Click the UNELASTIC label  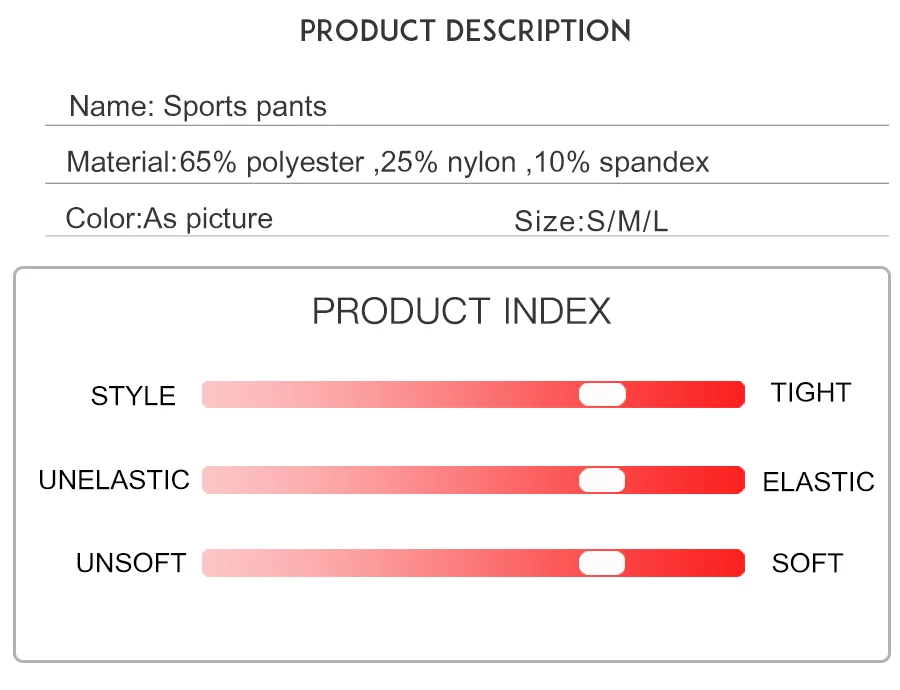pyautogui.click(x=114, y=480)
